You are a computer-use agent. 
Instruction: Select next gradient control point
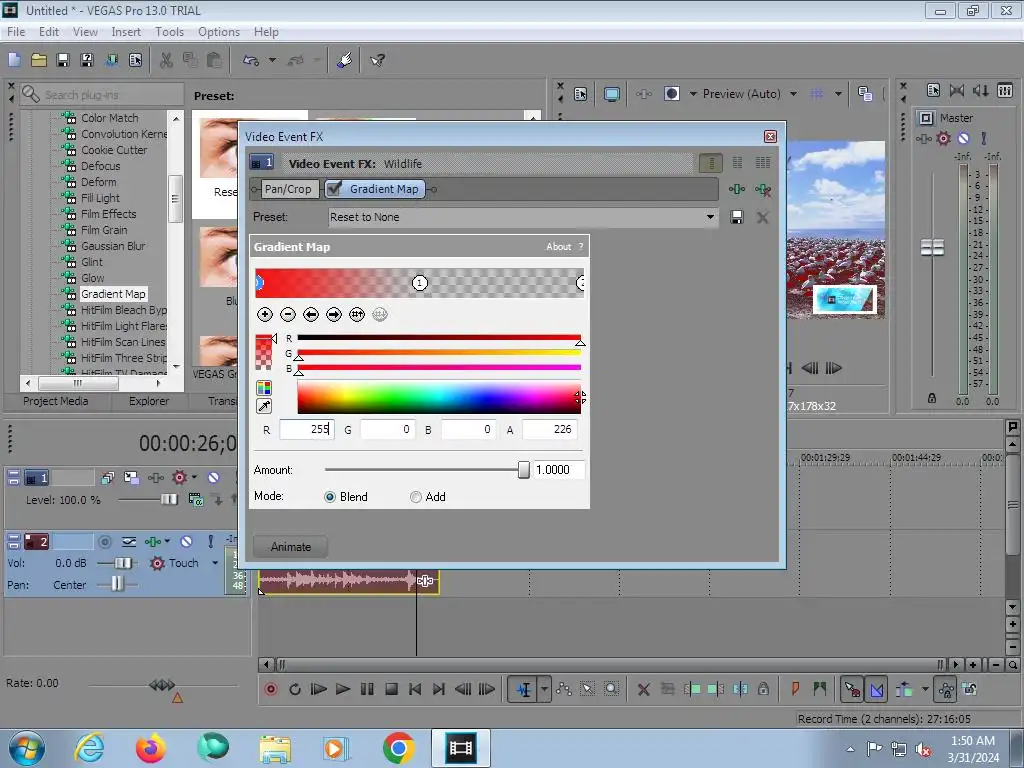pyautogui.click(x=334, y=315)
